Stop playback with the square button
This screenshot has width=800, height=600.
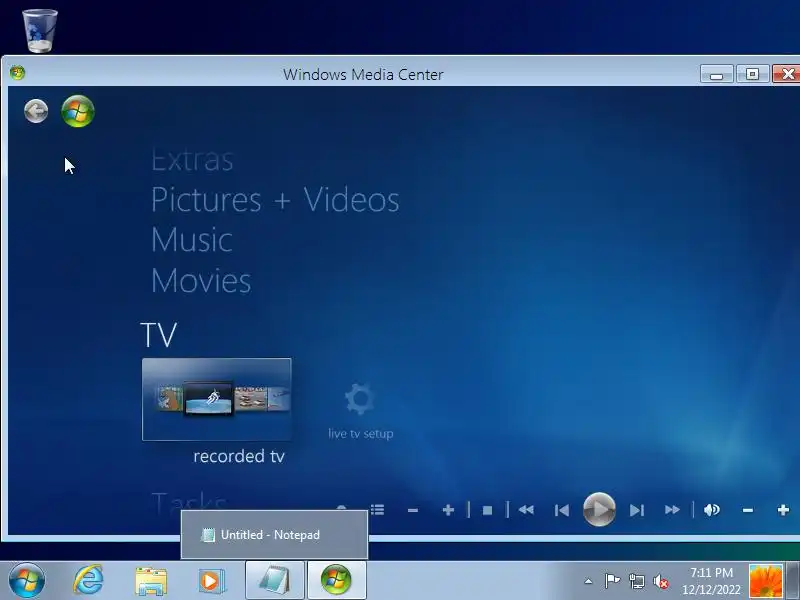(x=487, y=510)
